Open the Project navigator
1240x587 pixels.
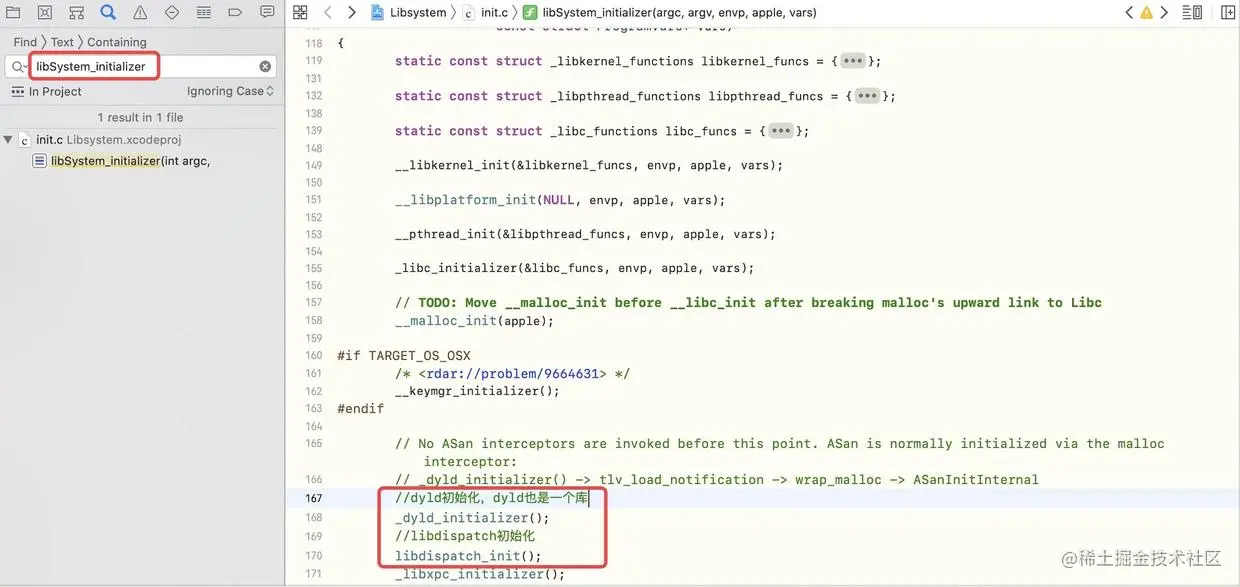tap(13, 12)
